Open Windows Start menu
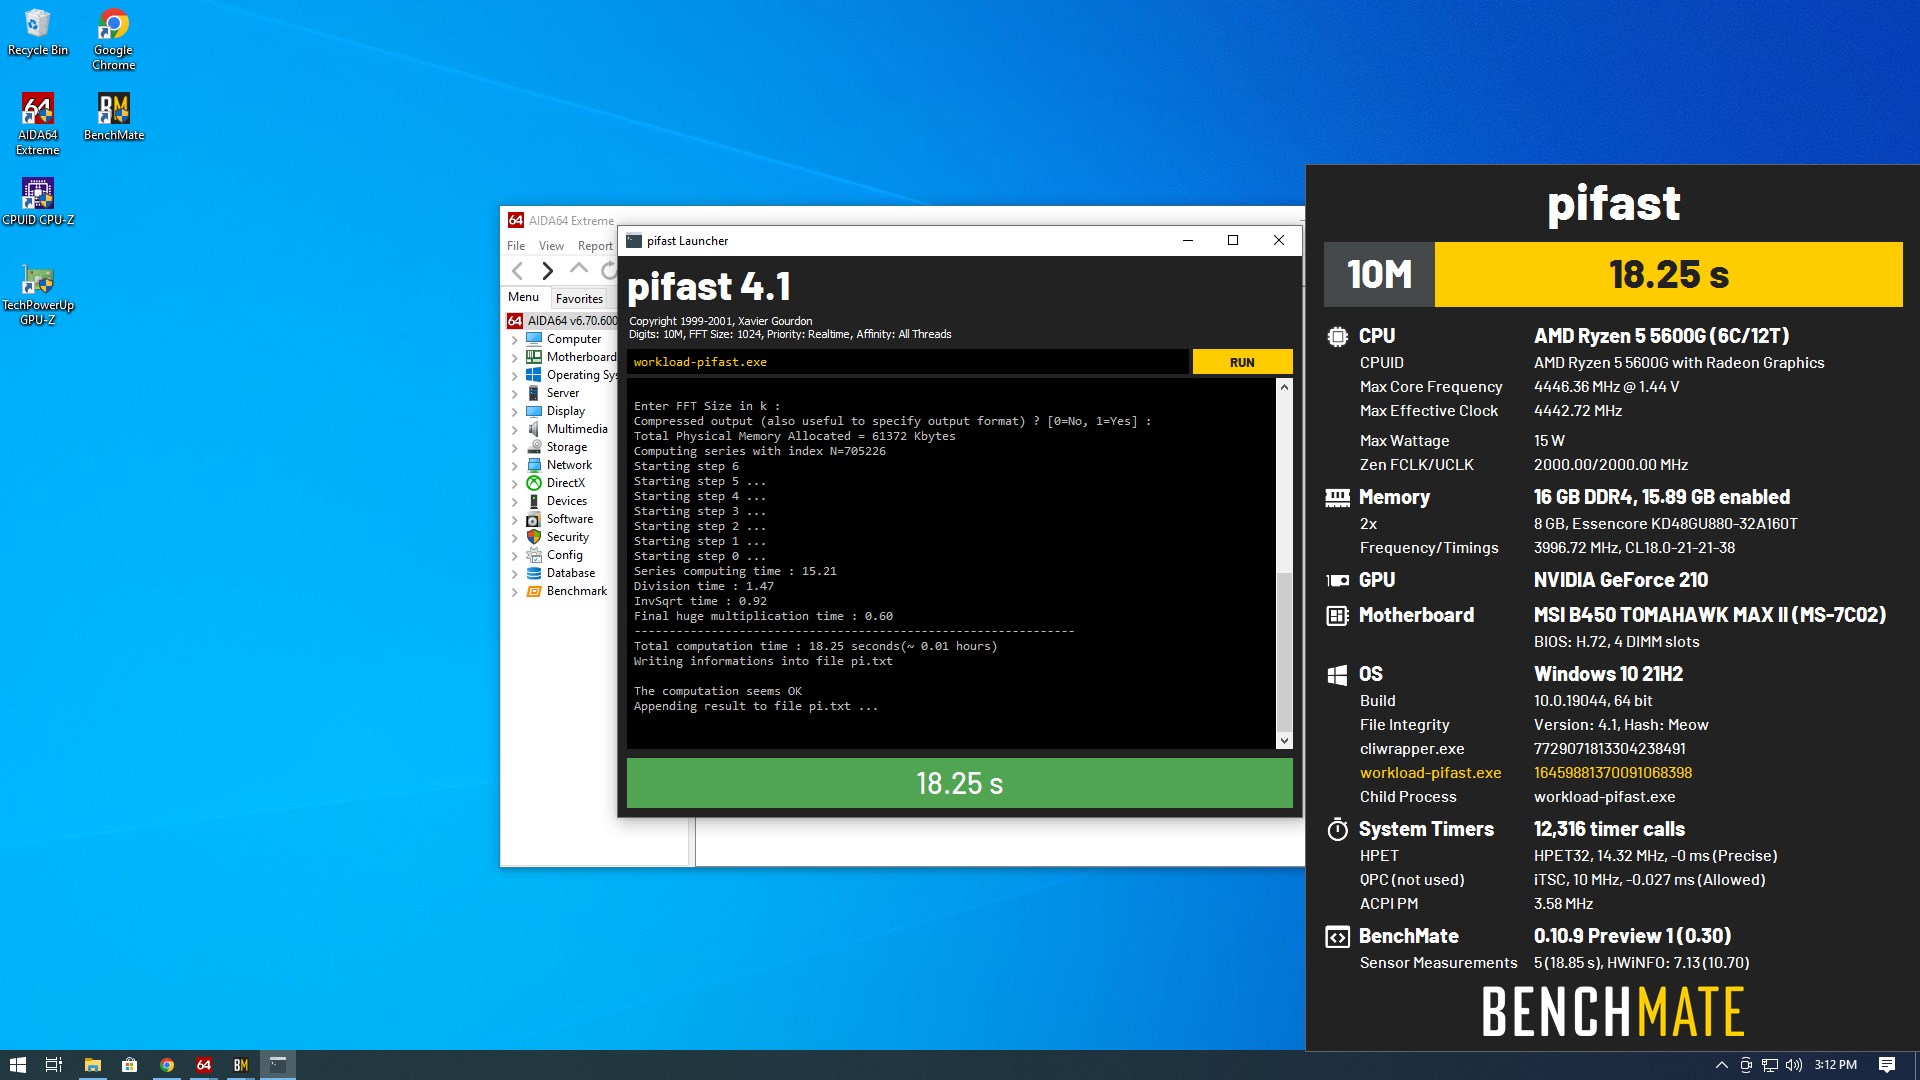 [x=18, y=1065]
